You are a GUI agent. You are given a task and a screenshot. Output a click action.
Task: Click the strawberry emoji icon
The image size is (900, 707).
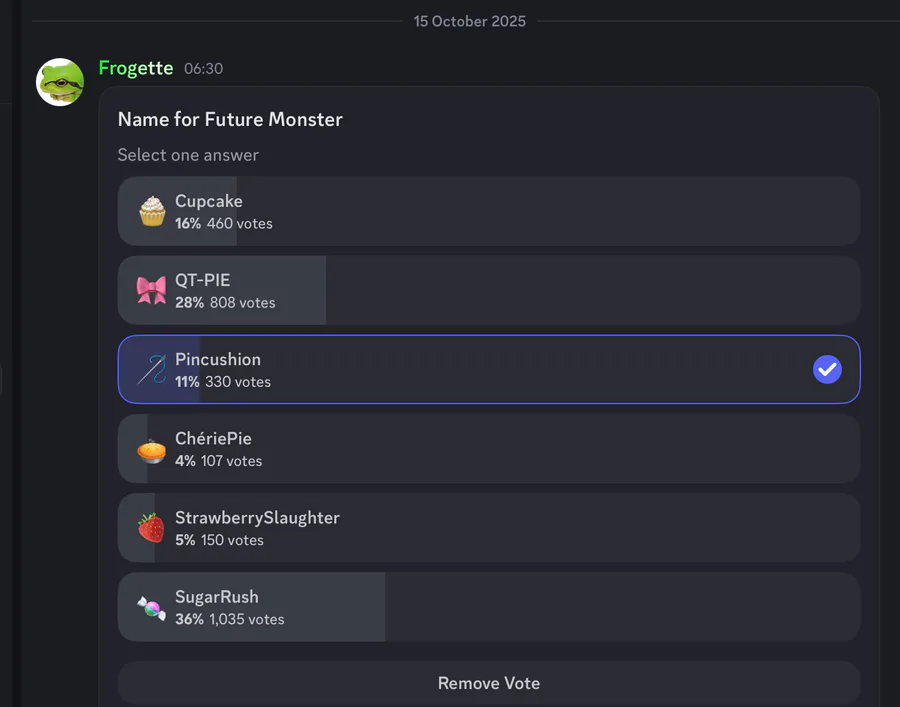click(x=152, y=528)
